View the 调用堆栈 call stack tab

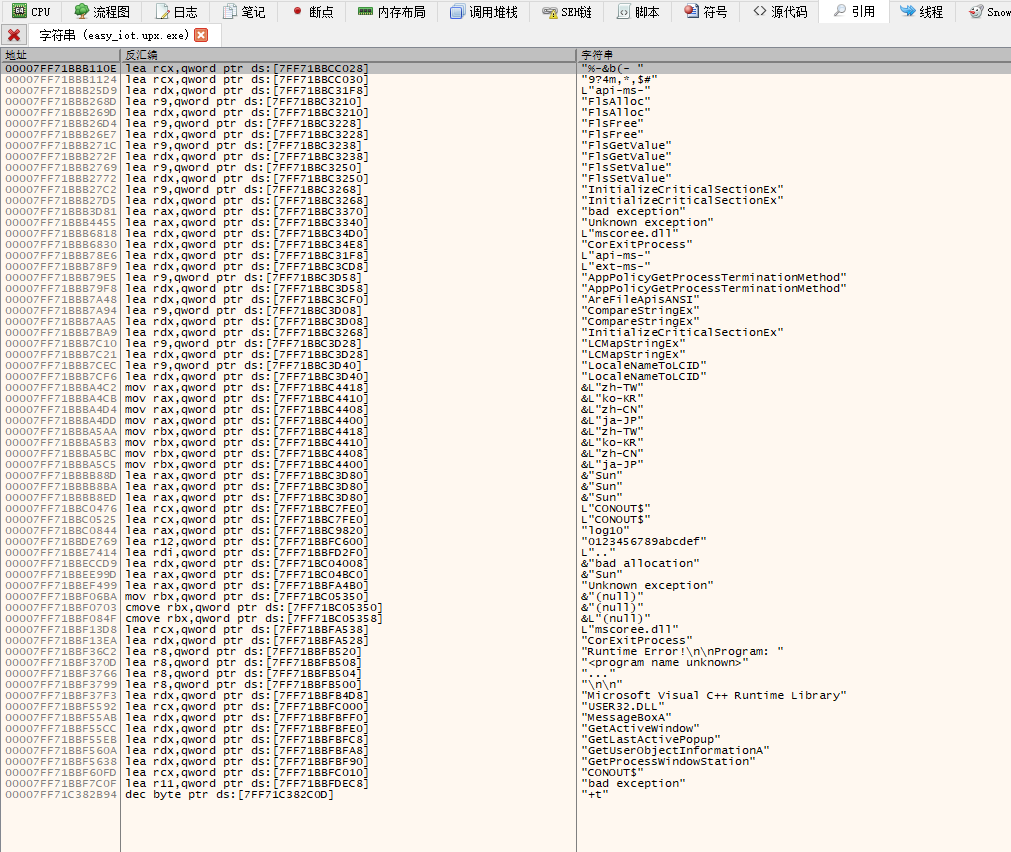[483, 12]
